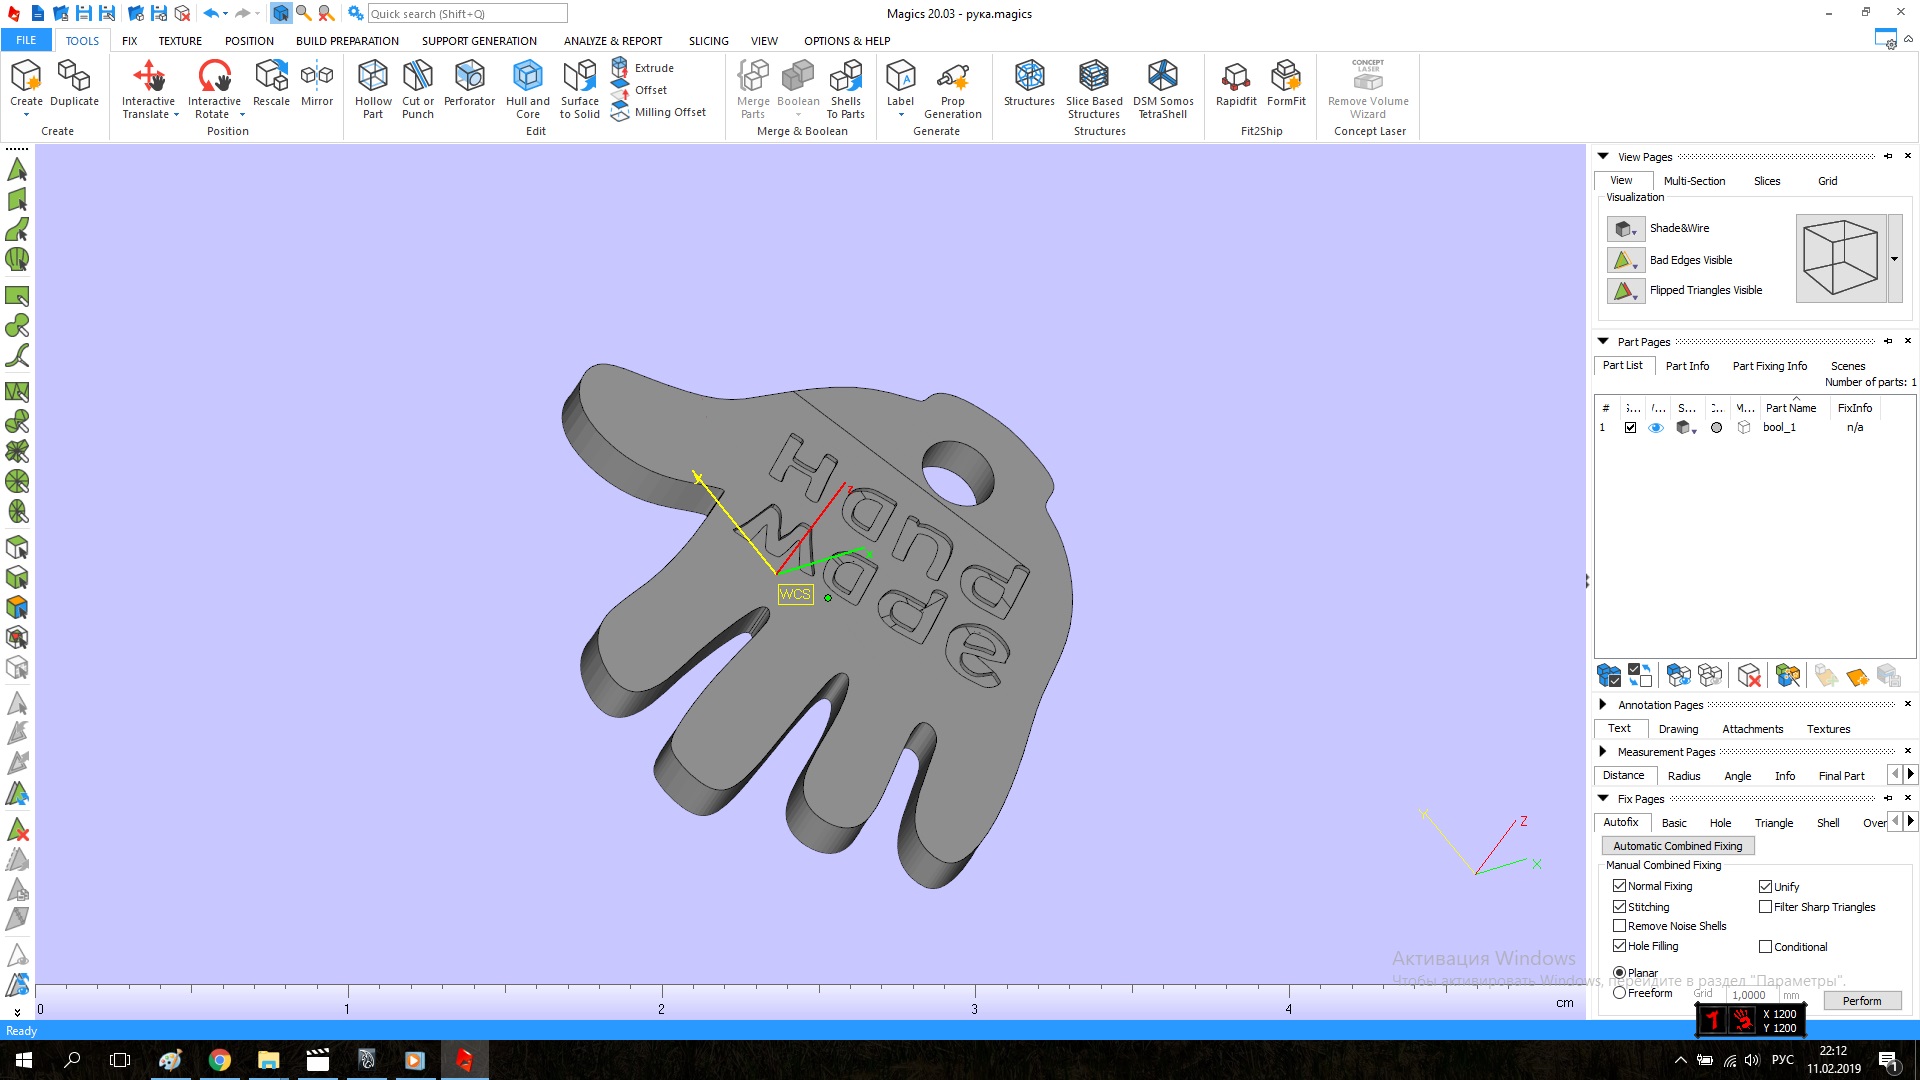Collapse the Part Pages panel

[1603, 342]
